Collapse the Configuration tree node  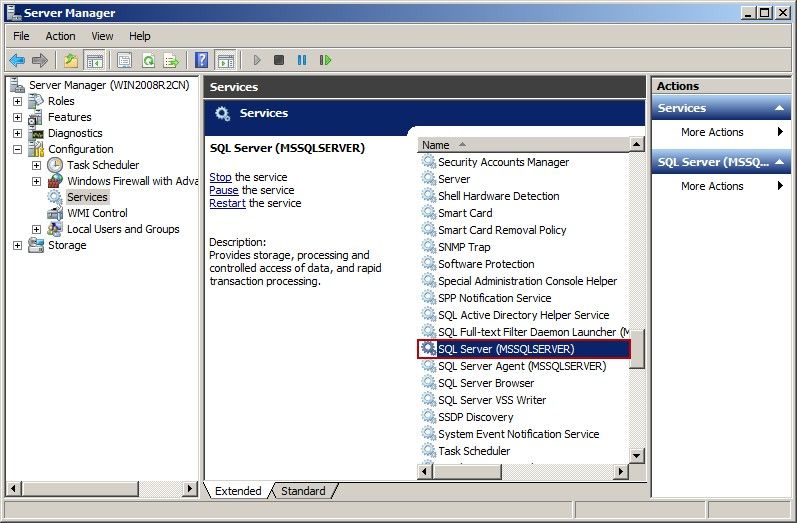17,149
